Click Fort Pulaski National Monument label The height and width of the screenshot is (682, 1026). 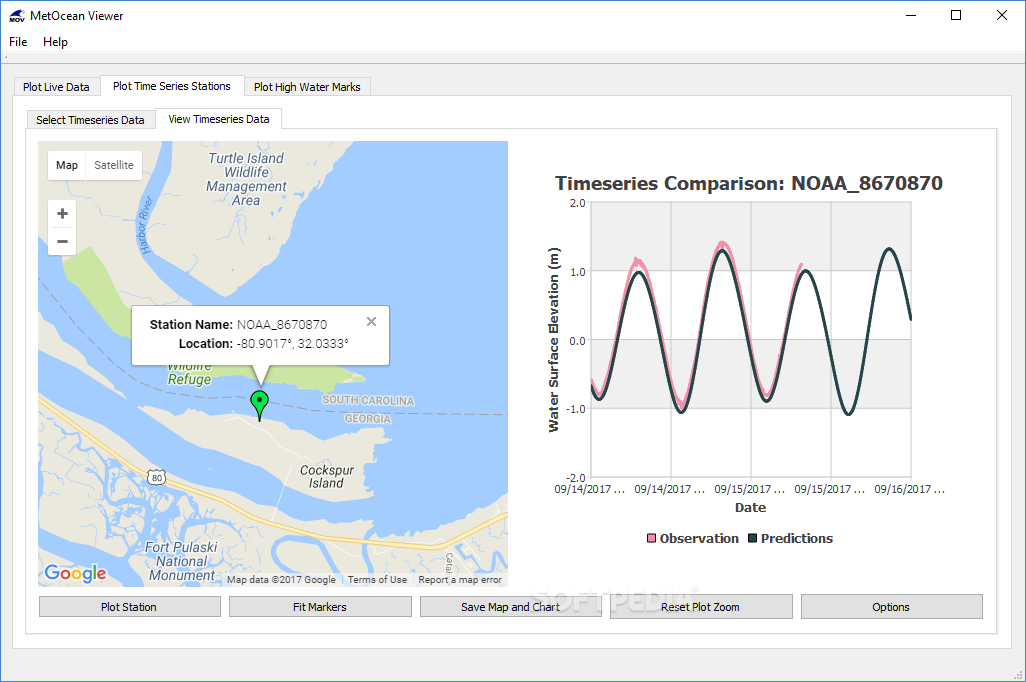(181, 561)
